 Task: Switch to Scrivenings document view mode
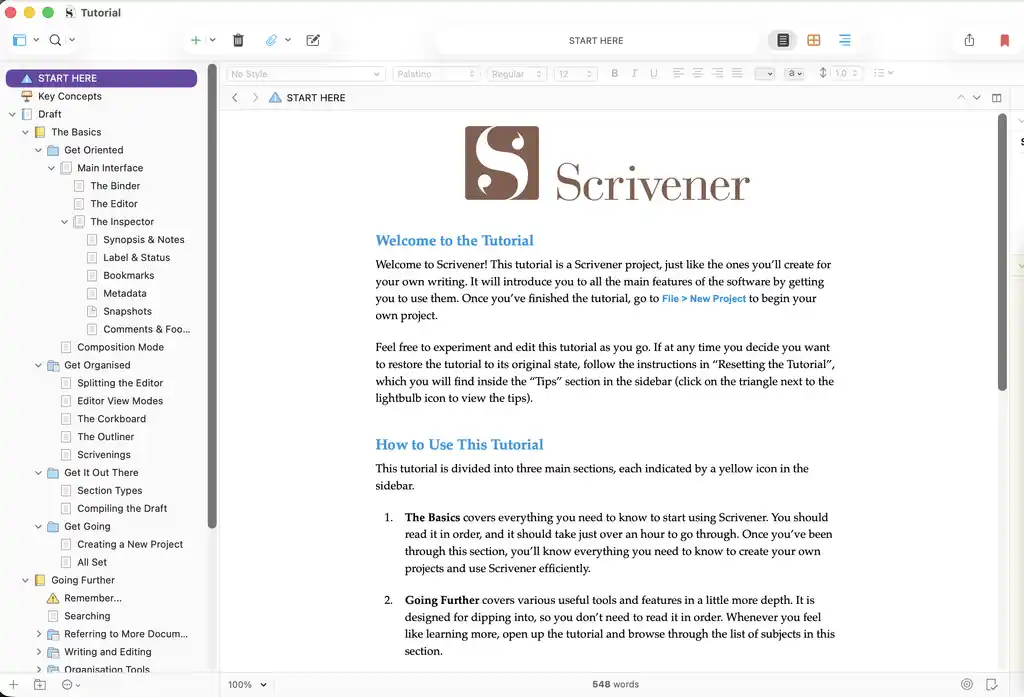coord(783,40)
